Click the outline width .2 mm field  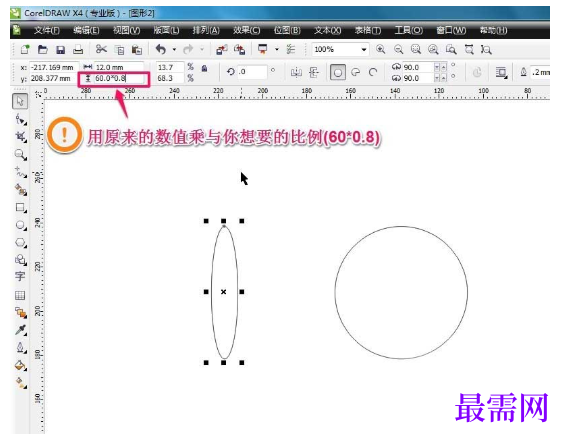pyautogui.click(x=540, y=72)
